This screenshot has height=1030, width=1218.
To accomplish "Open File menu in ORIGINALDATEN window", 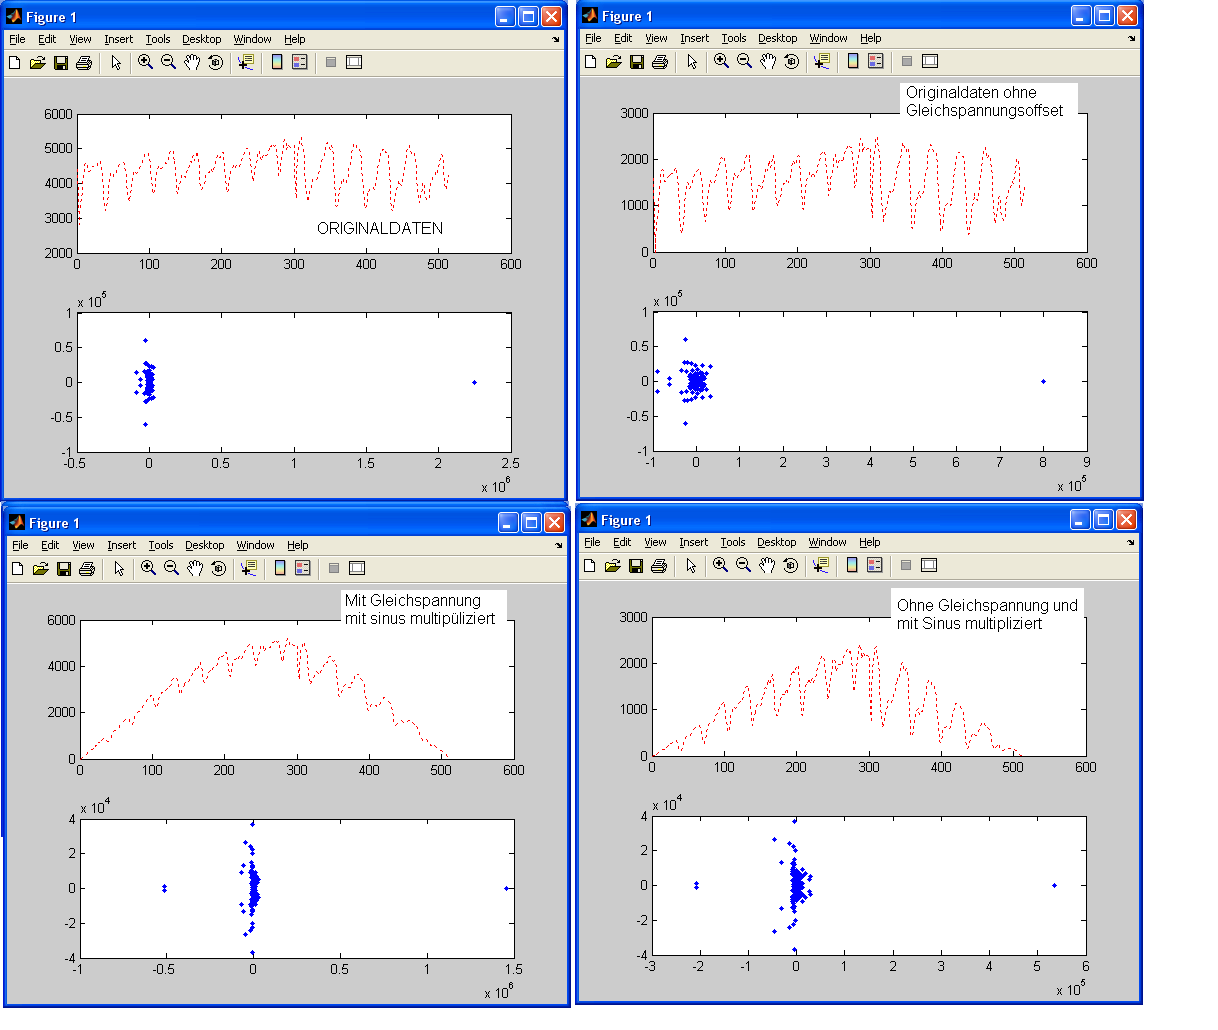I will (x=17, y=39).
